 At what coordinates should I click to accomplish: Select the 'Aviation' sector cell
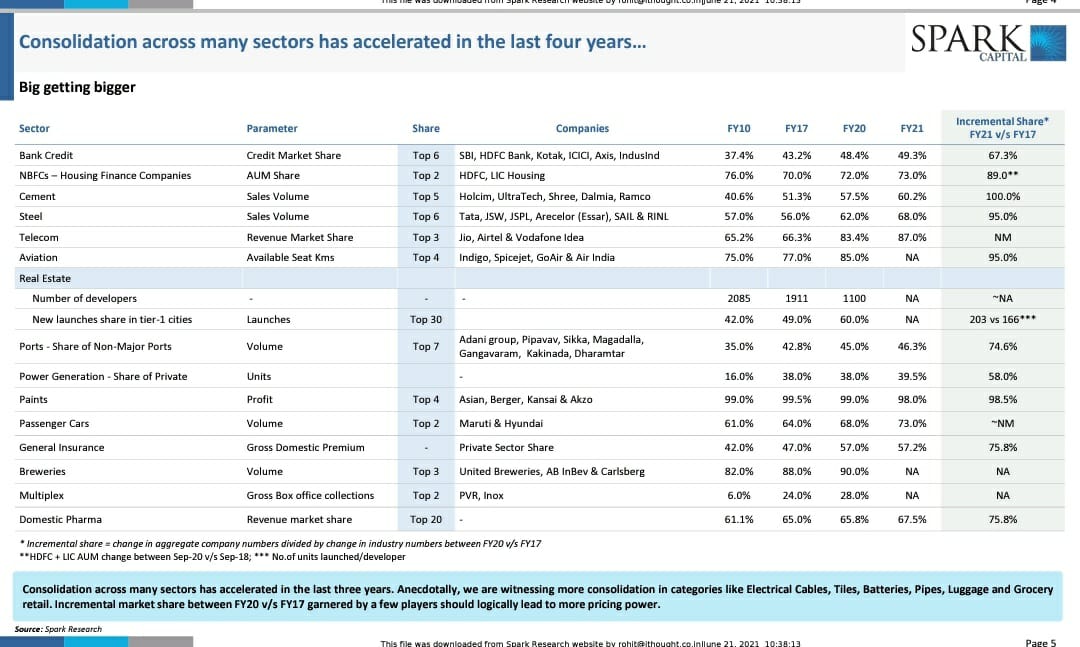point(38,257)
